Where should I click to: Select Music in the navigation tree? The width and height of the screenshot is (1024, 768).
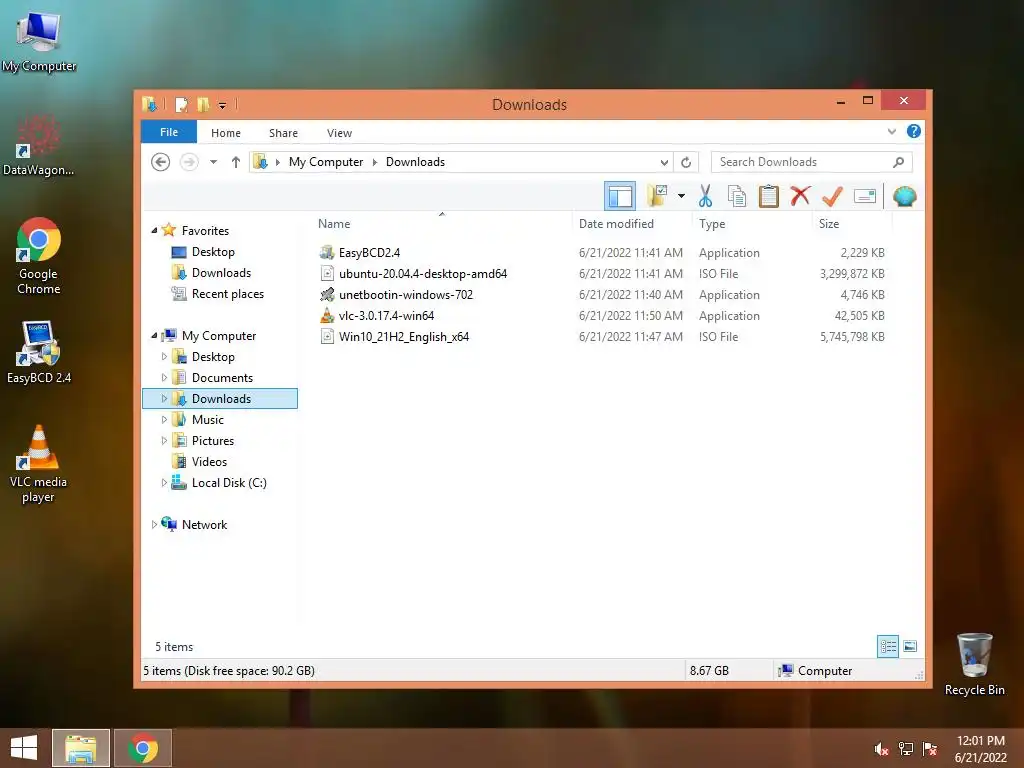click(x=208, y=420)
